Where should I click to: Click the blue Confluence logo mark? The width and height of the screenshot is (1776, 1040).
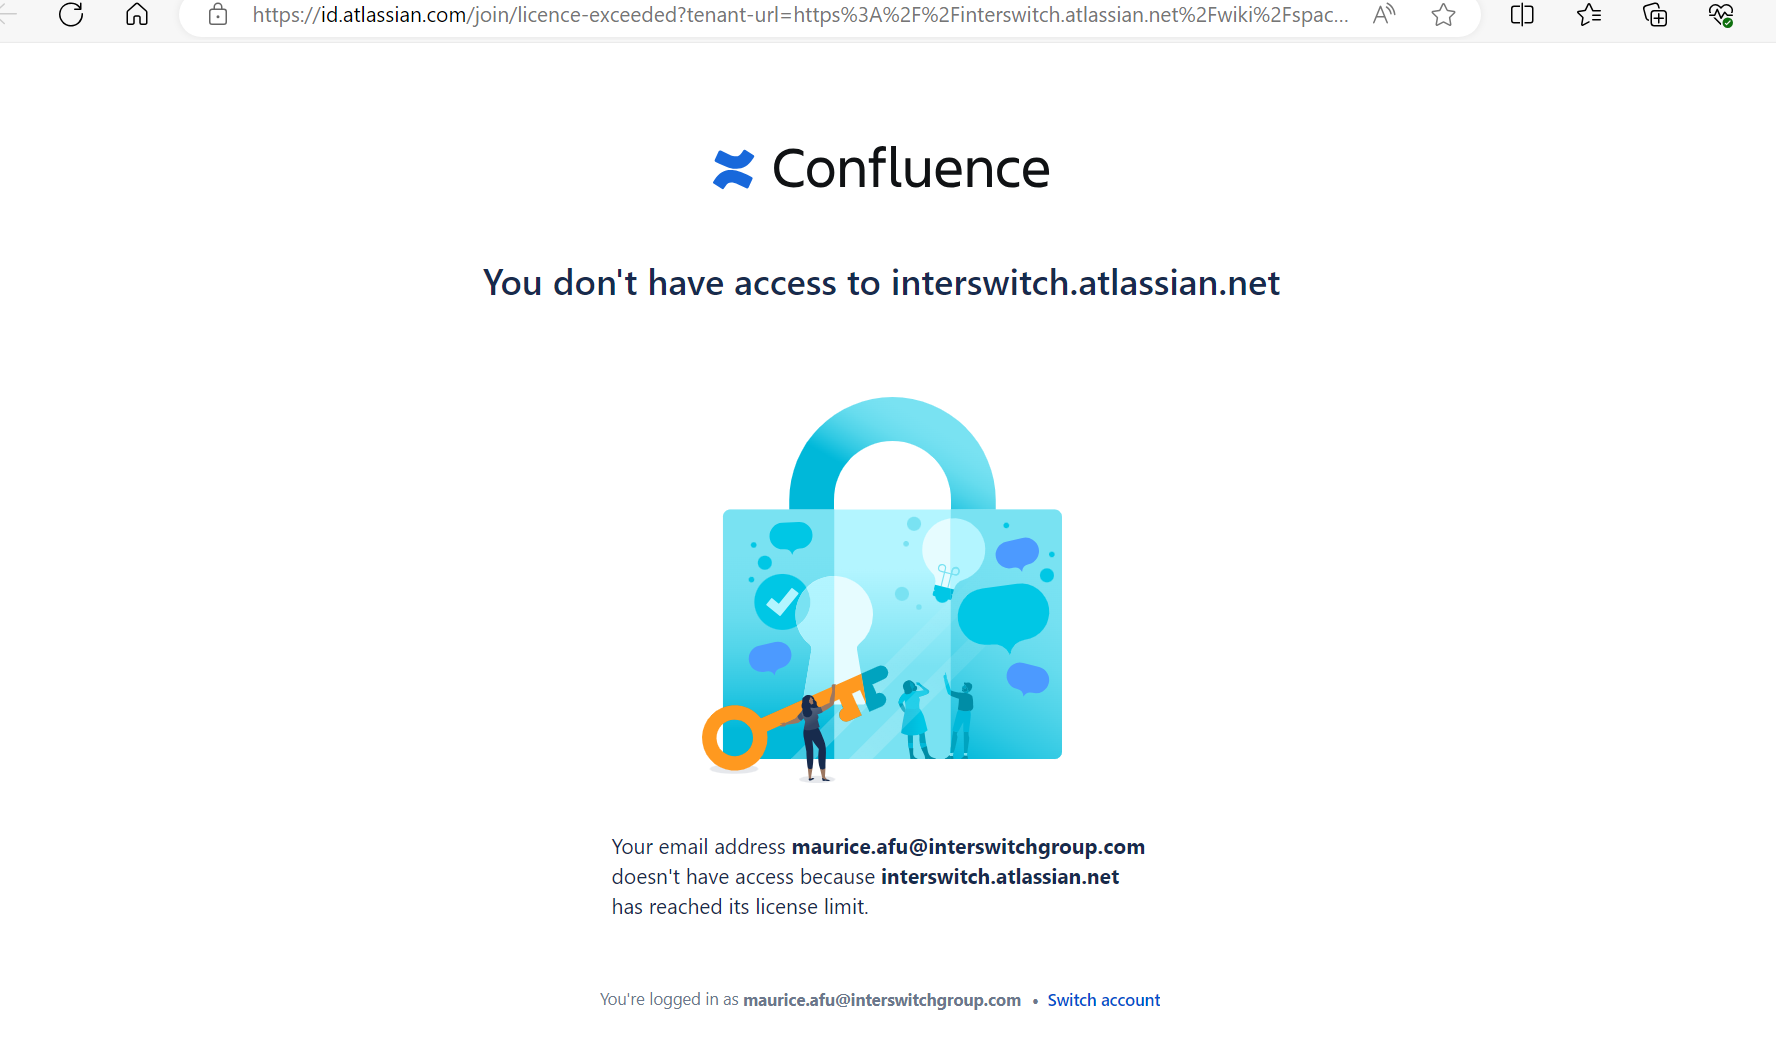[733, 169]
